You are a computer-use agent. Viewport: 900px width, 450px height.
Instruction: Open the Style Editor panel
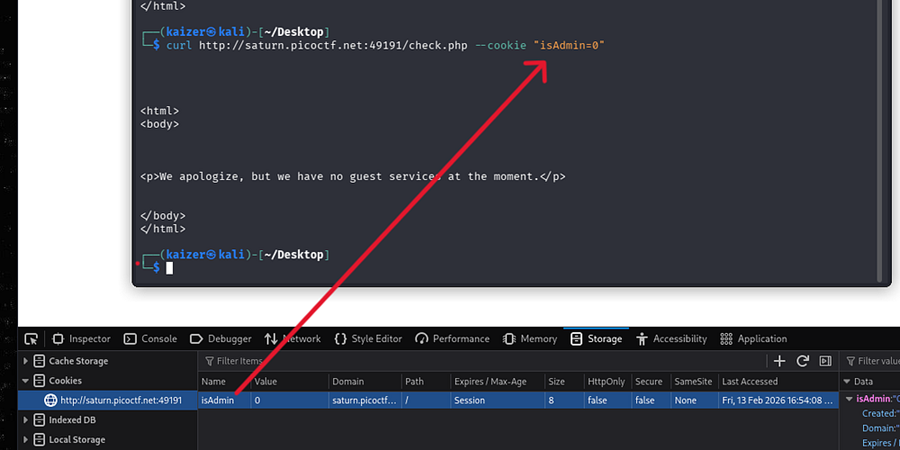368,339
